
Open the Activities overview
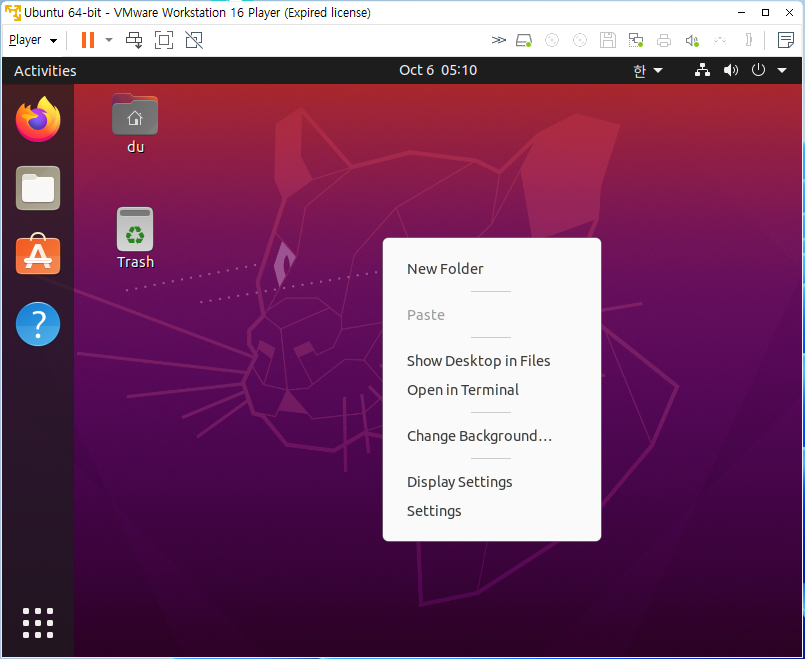coord(45,71)
